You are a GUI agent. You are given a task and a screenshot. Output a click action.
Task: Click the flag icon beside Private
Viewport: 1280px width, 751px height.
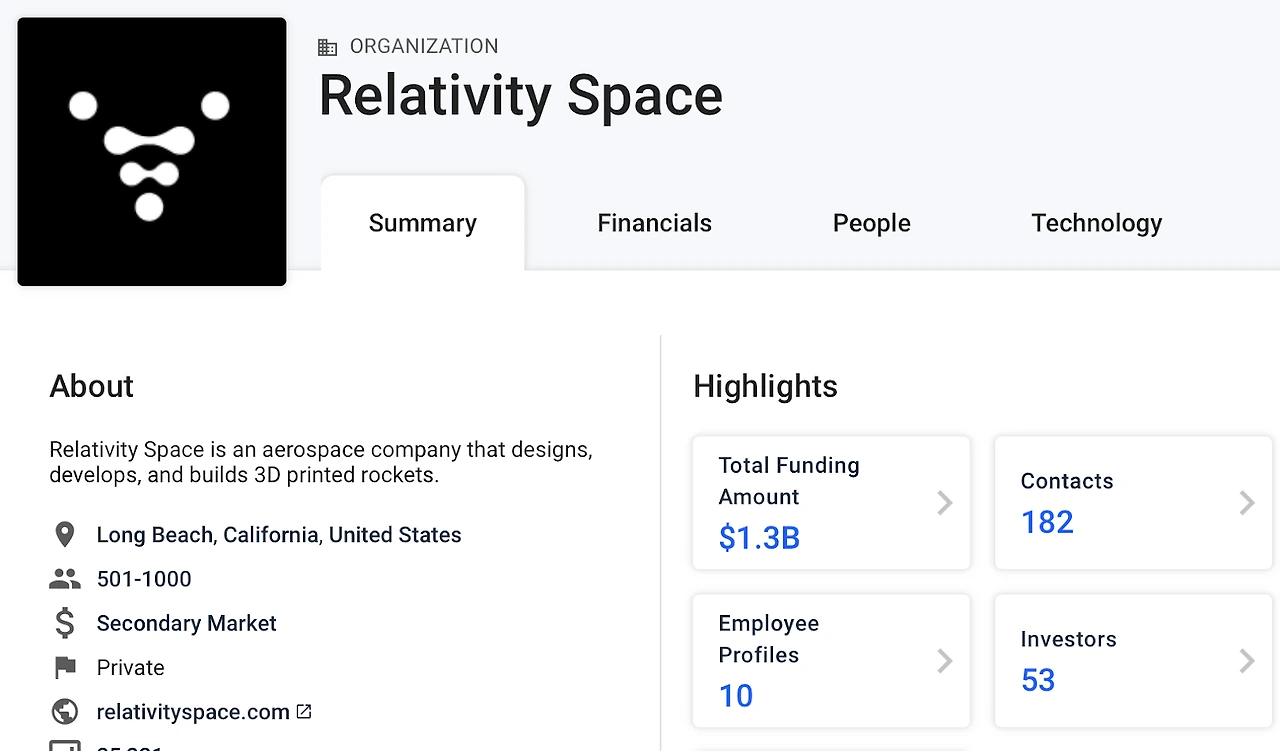point(64,667)
